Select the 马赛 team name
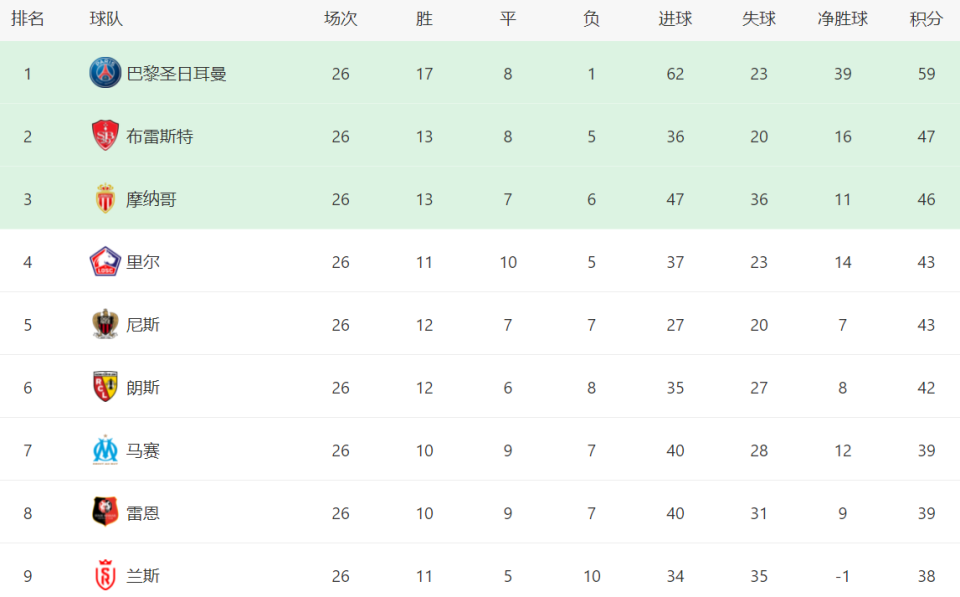Image resolution: width=960 pixels, height=597 pixels. coord(143,450)
